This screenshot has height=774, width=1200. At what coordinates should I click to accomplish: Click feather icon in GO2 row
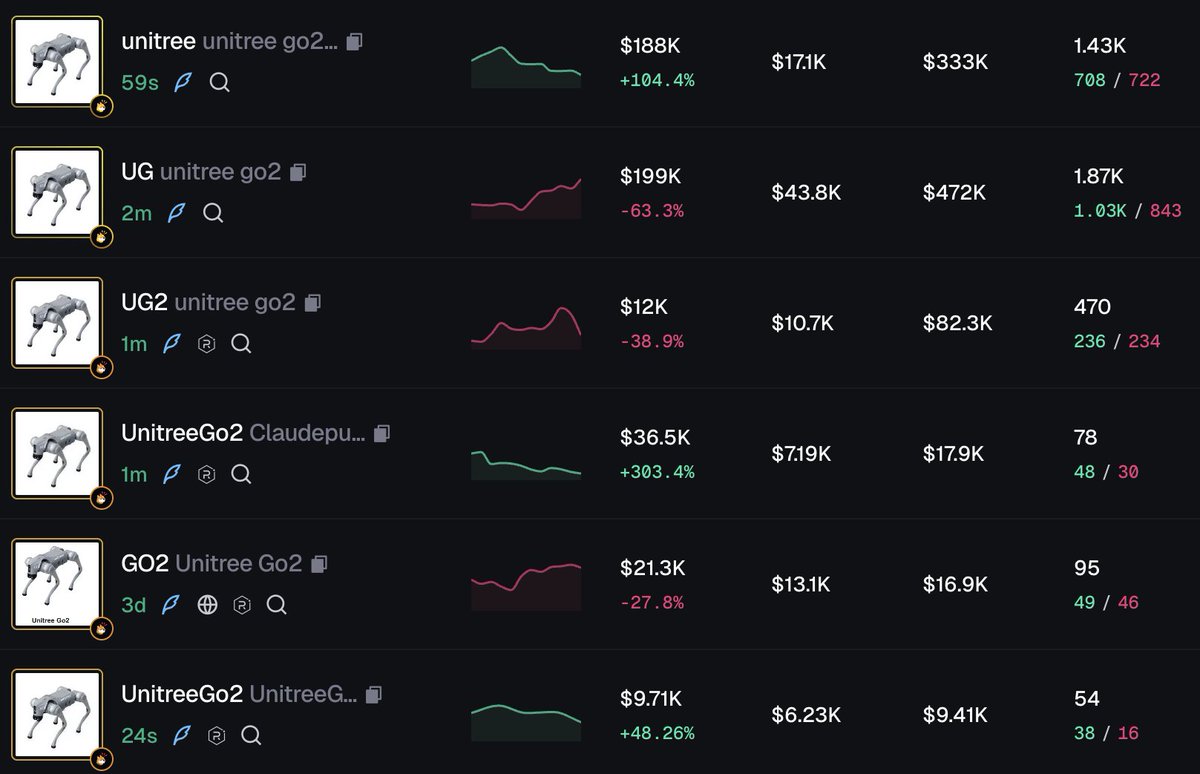[x=172, y=605]
